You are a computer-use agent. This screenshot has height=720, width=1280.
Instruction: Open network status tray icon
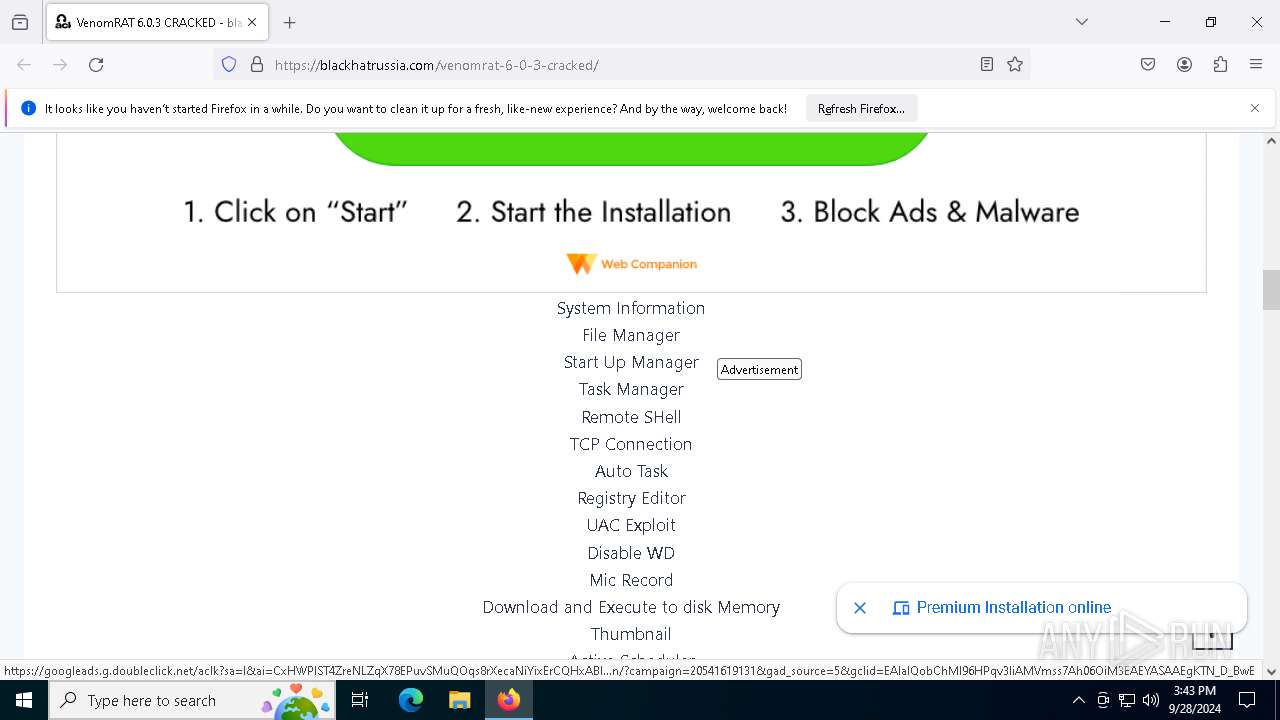[1127, 700]
